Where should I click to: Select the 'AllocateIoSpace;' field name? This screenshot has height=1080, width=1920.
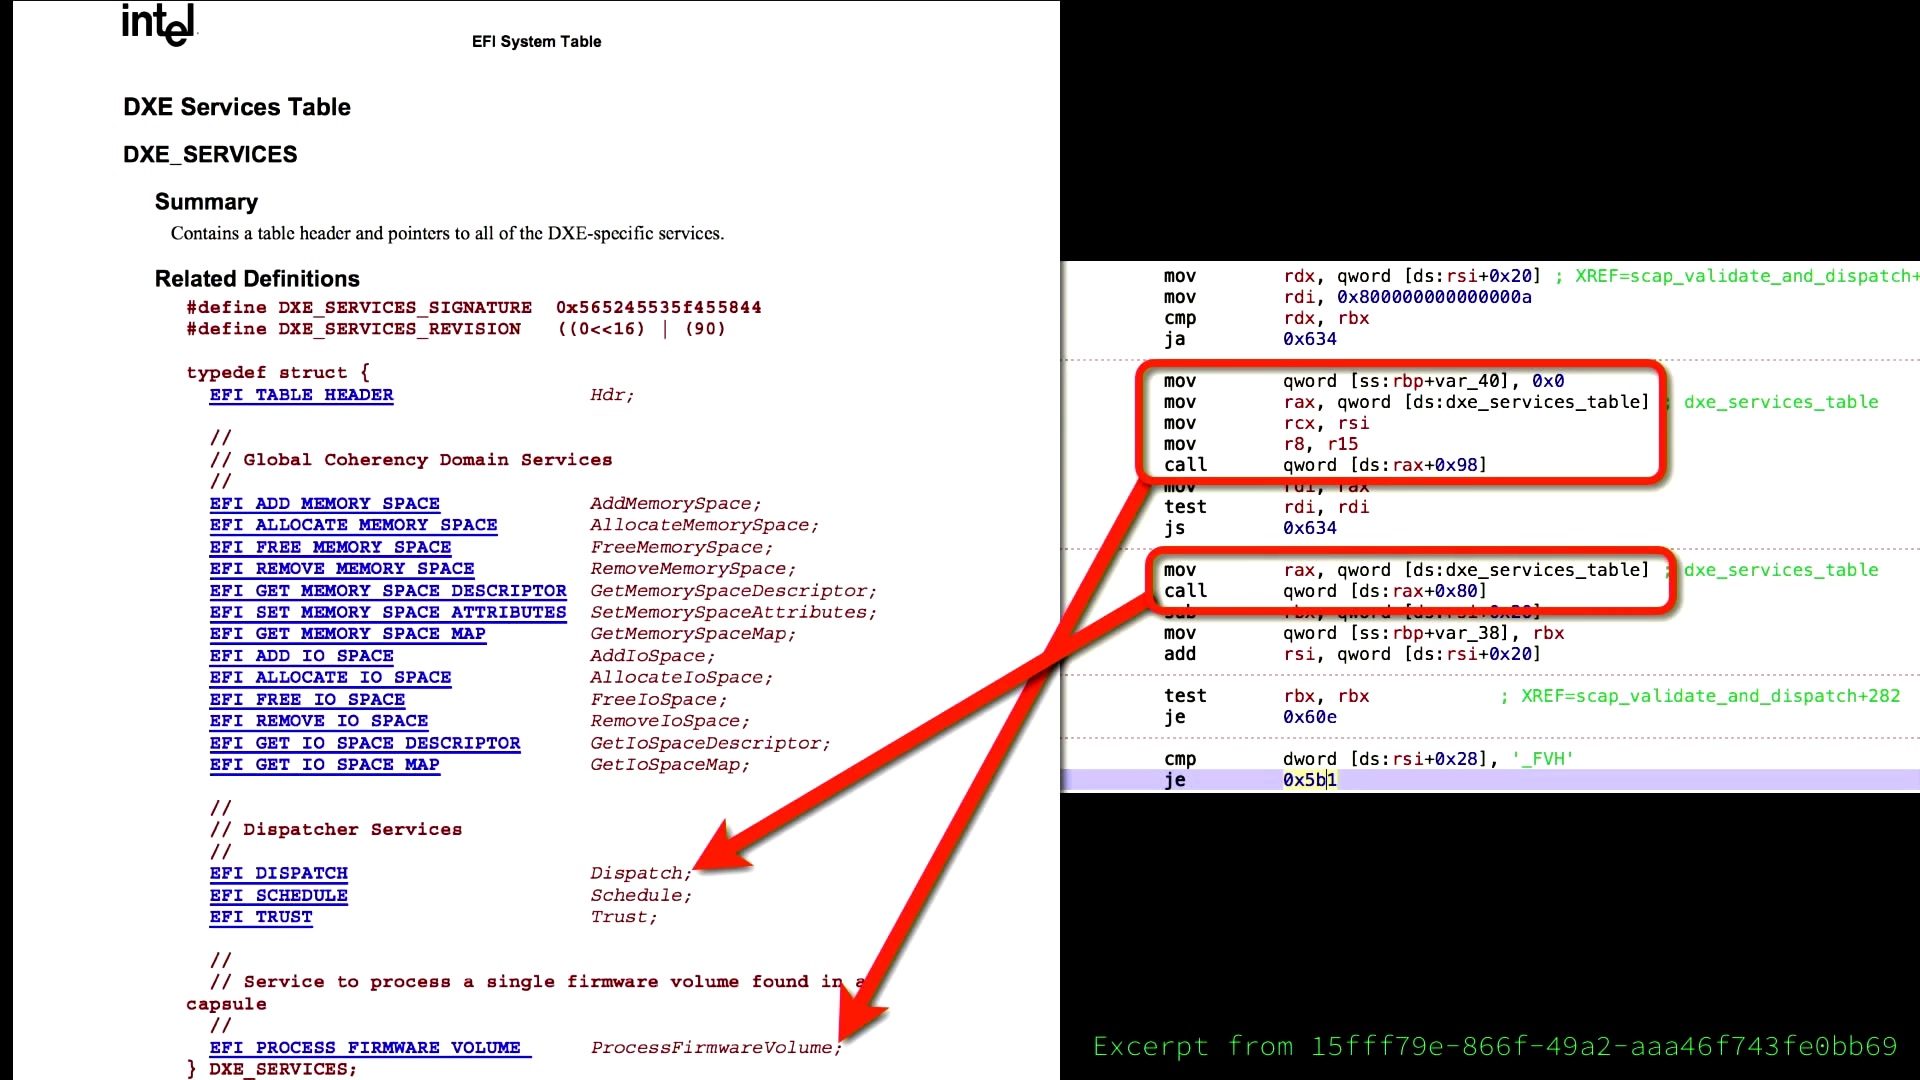682,678
